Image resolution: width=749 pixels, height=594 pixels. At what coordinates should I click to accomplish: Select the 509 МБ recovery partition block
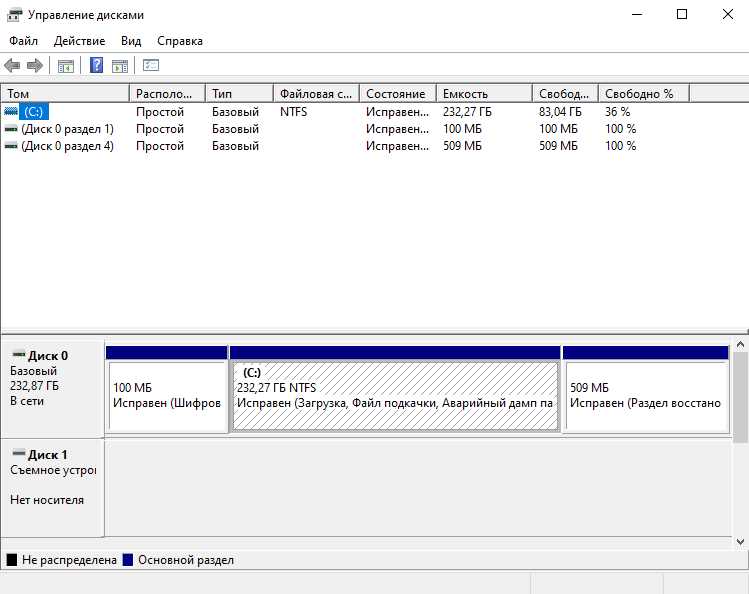click(x=646, y=389)
